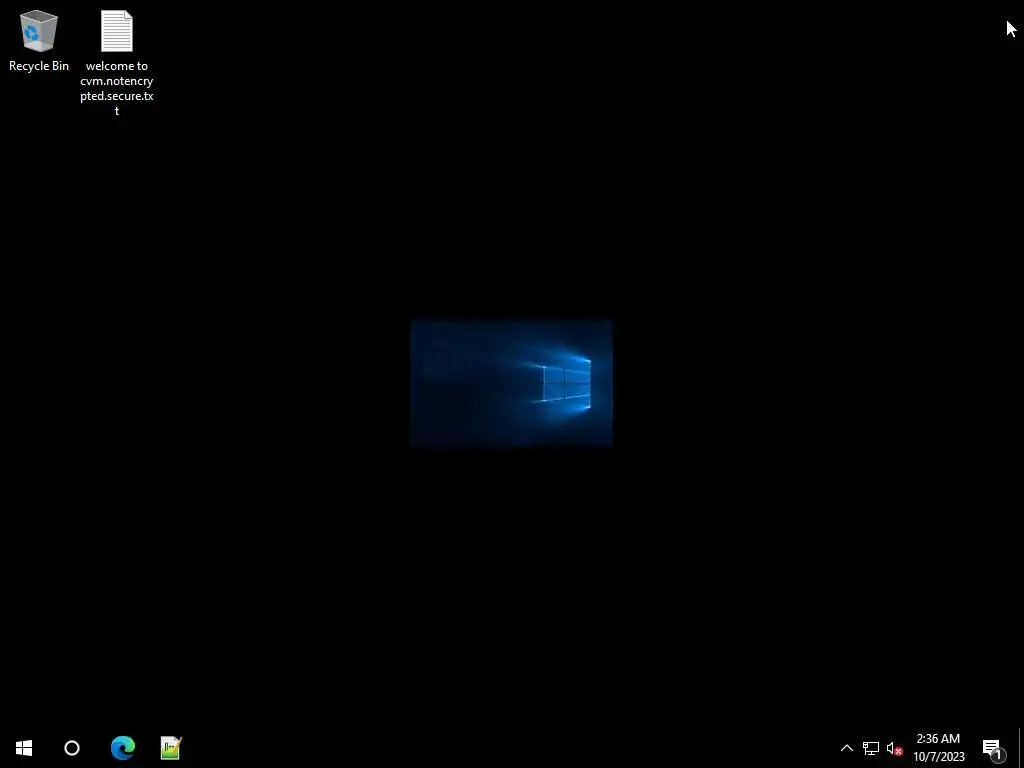Open Cortana search circle on taskbar
The width and height of the screenshot is (1024, 768).
click(x=72, y=748)
